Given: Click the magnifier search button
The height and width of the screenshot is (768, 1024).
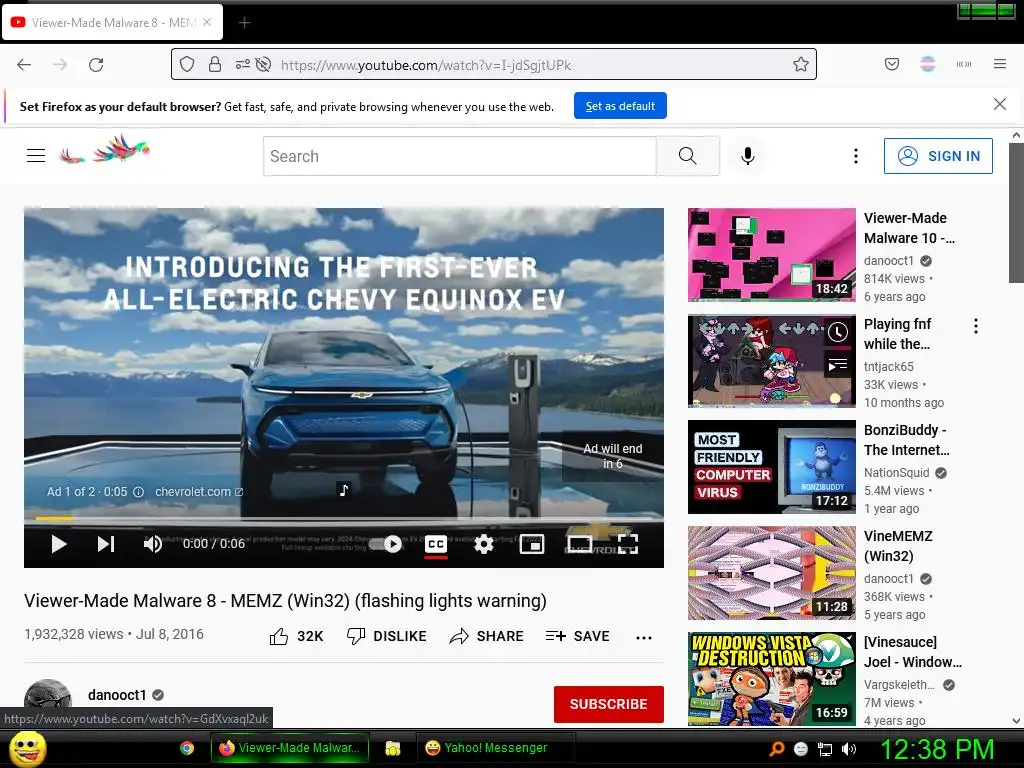Looking at the screenshot, I should coord(687,156).
